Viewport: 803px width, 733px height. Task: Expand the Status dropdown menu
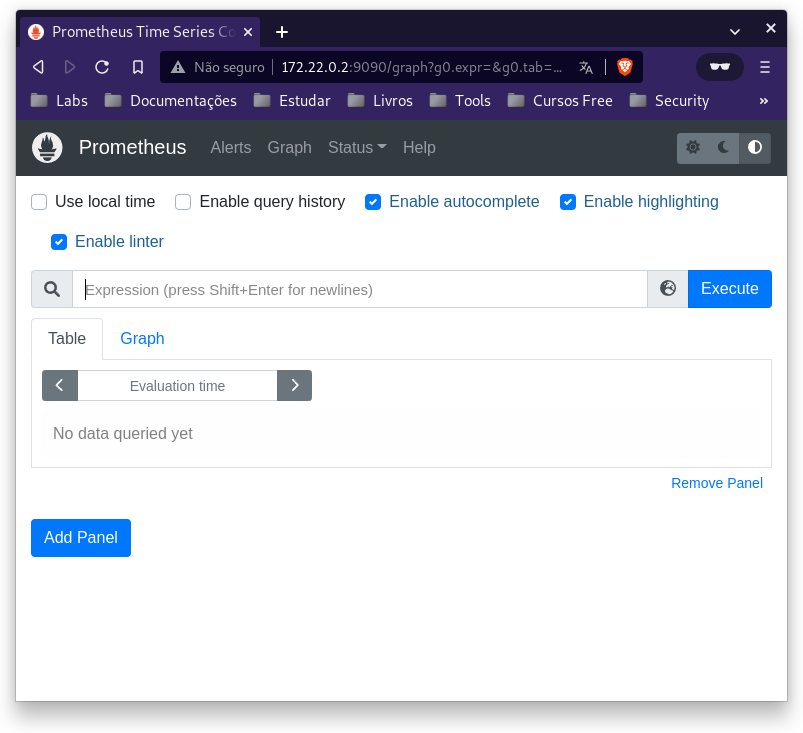(x=357, y=148)
